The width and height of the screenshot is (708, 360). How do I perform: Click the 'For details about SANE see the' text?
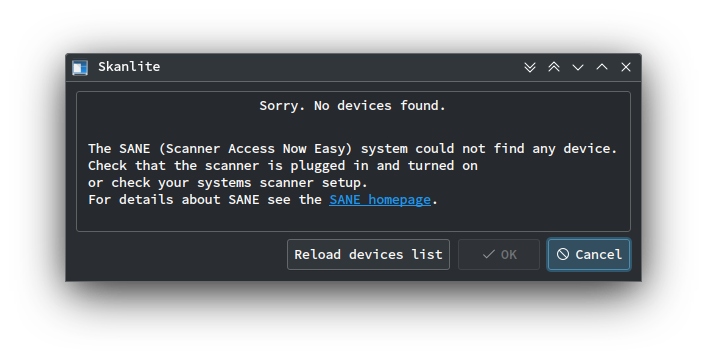coord(205,200)
